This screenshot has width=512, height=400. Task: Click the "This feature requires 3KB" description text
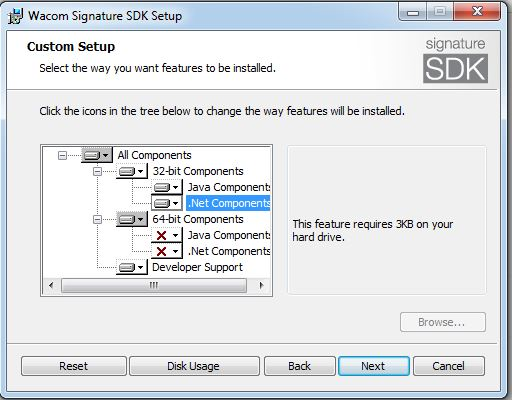click(x=373, y=230)
